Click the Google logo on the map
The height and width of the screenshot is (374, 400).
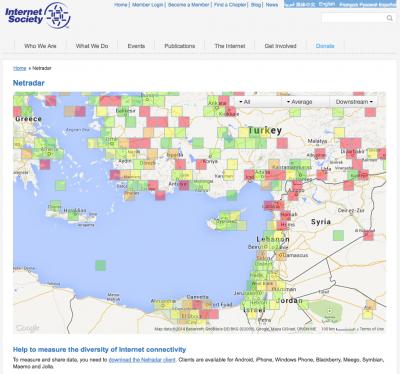coord(27,328)
